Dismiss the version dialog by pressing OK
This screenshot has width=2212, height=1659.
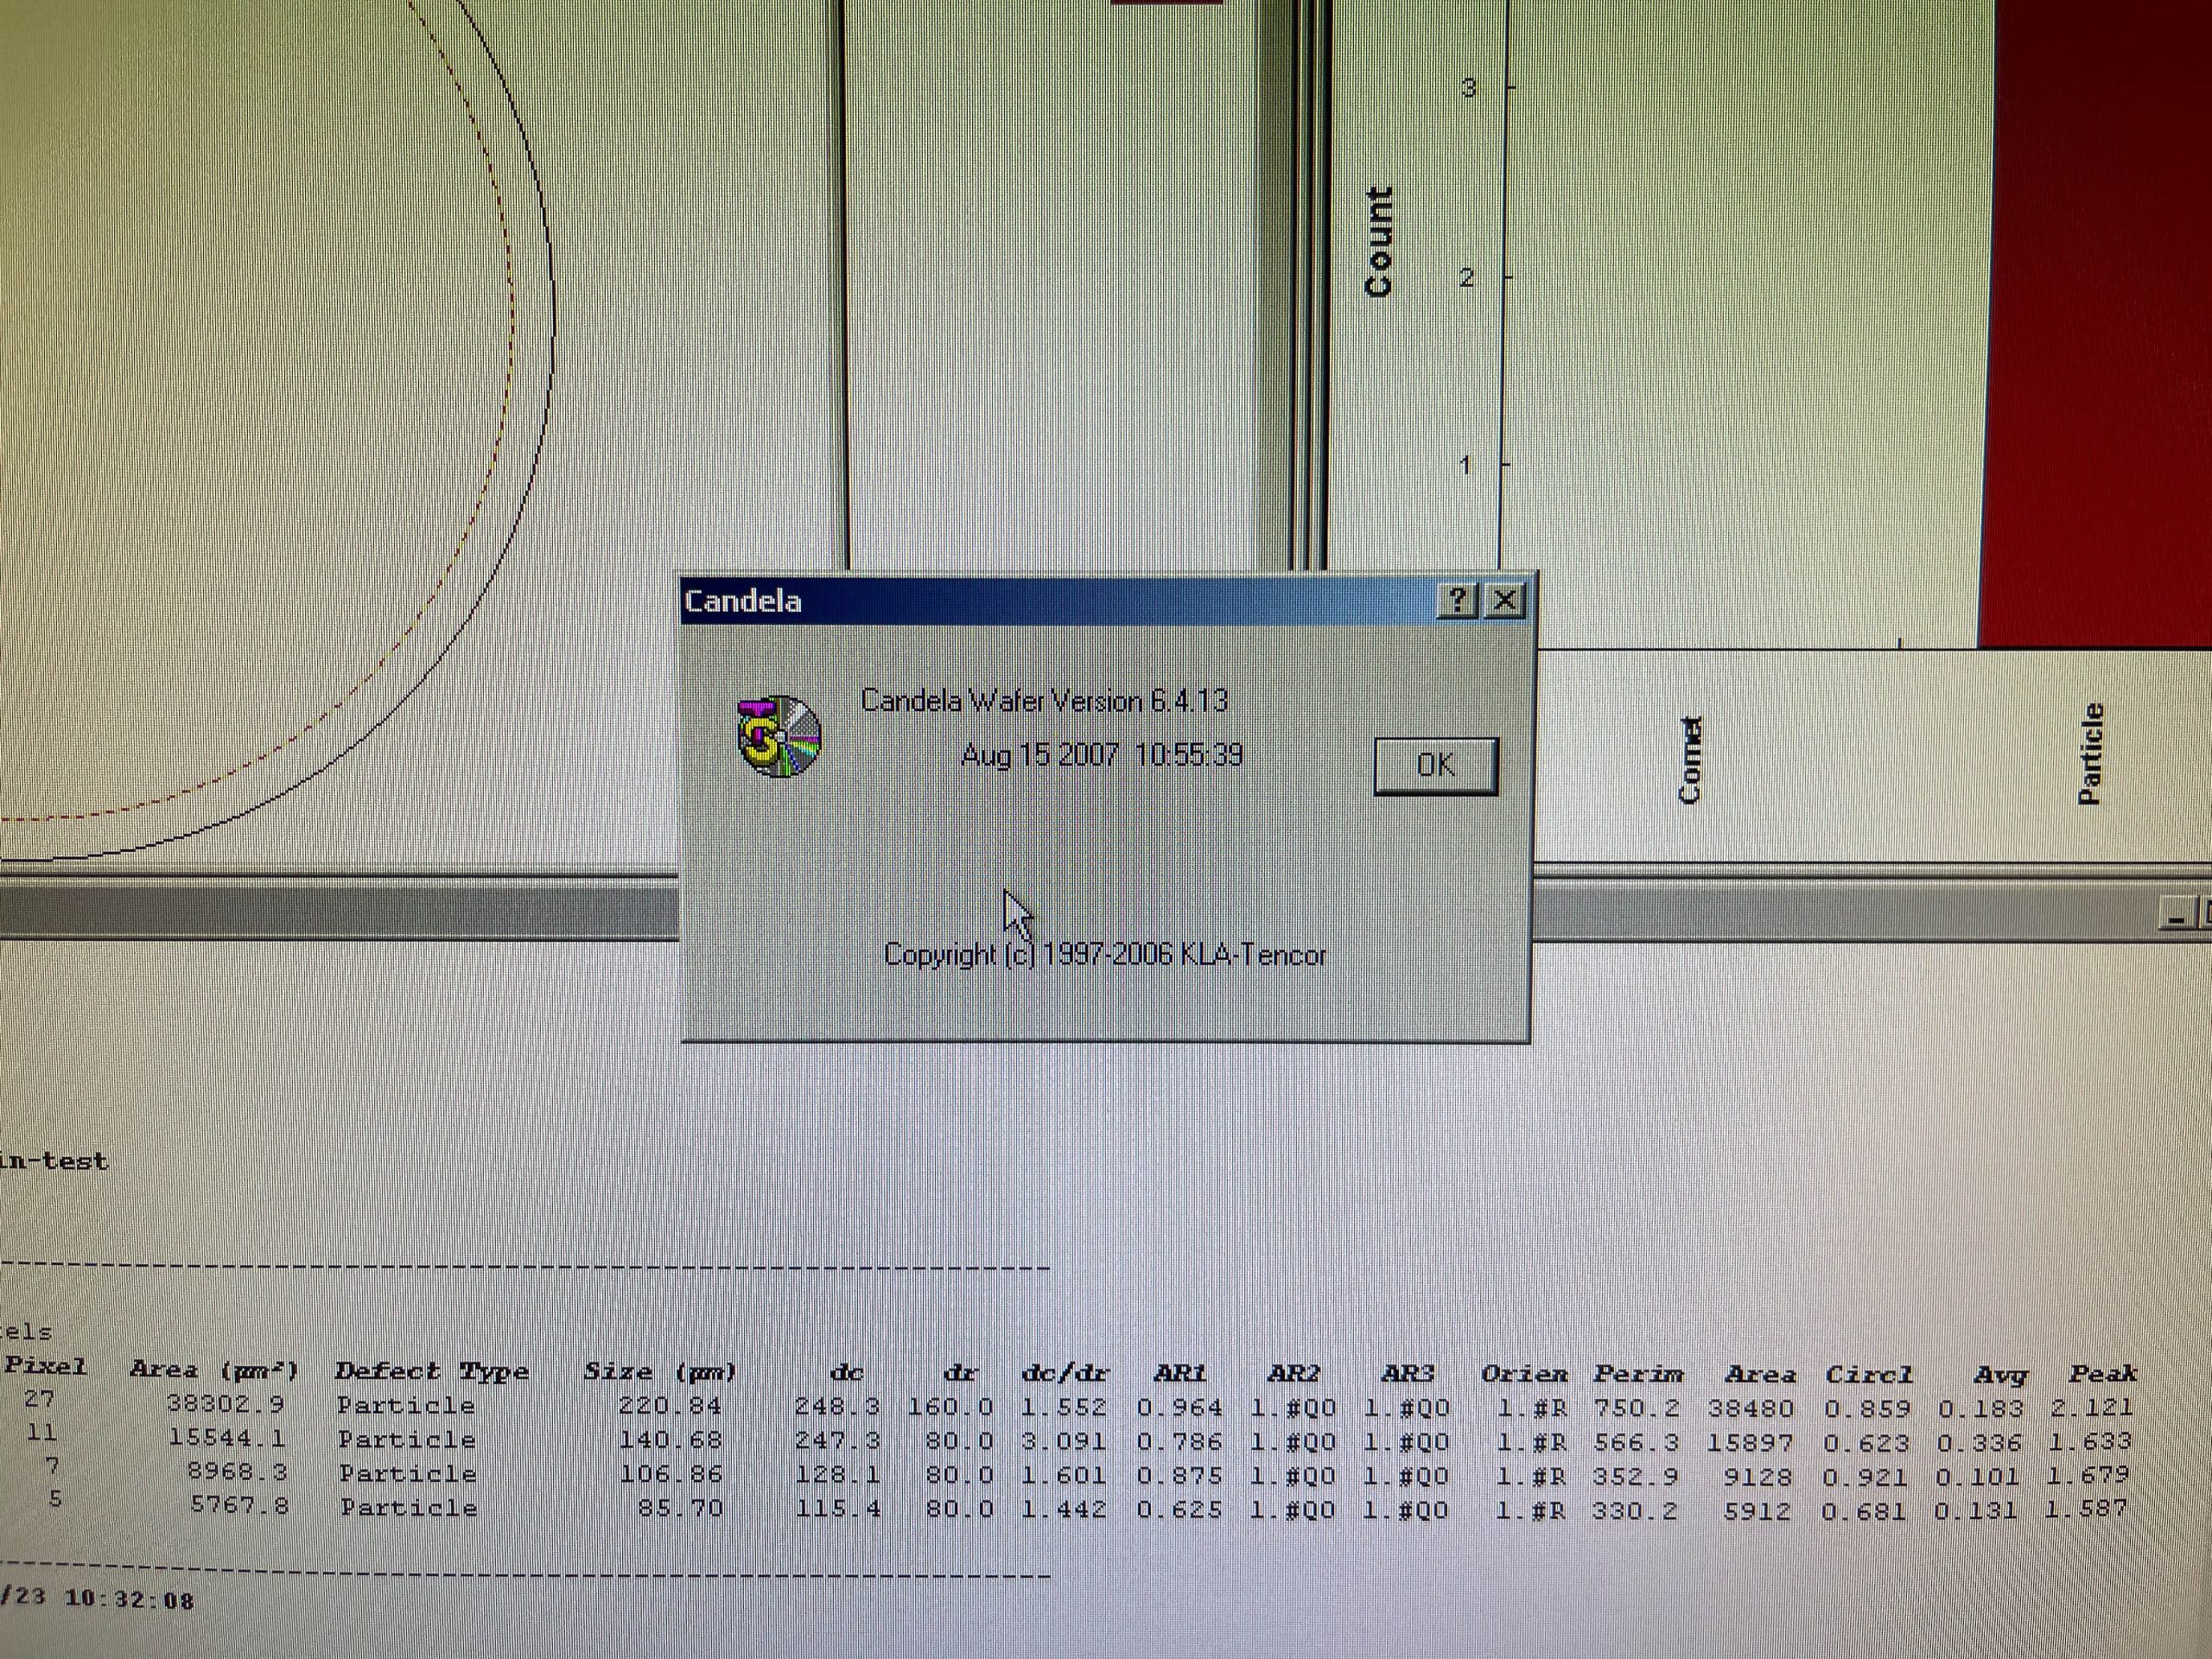click(1435, 763)
